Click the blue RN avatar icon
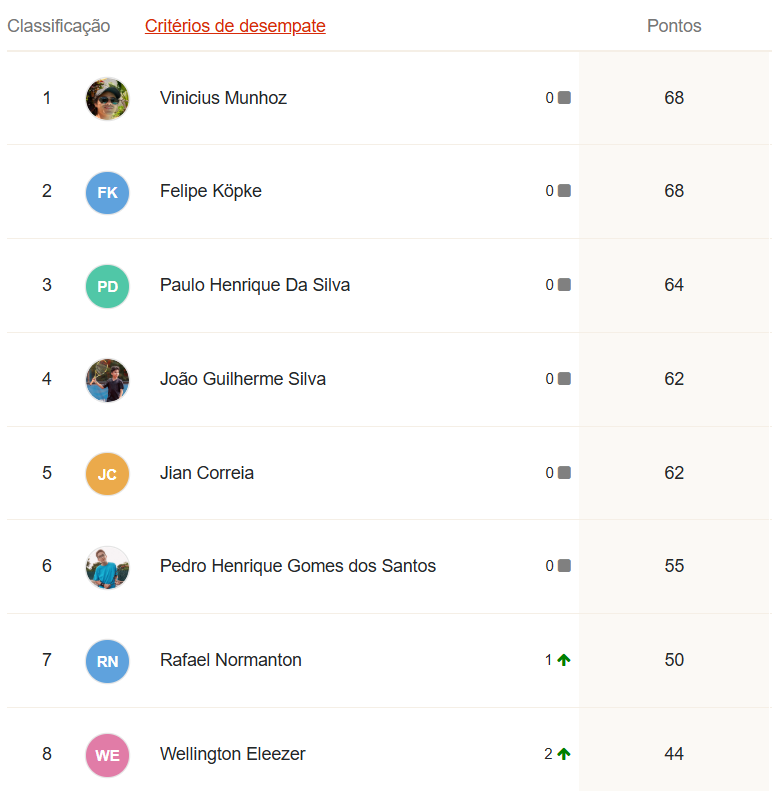The width and height of the screenshot is (772, 791). [x=107, y=661]
